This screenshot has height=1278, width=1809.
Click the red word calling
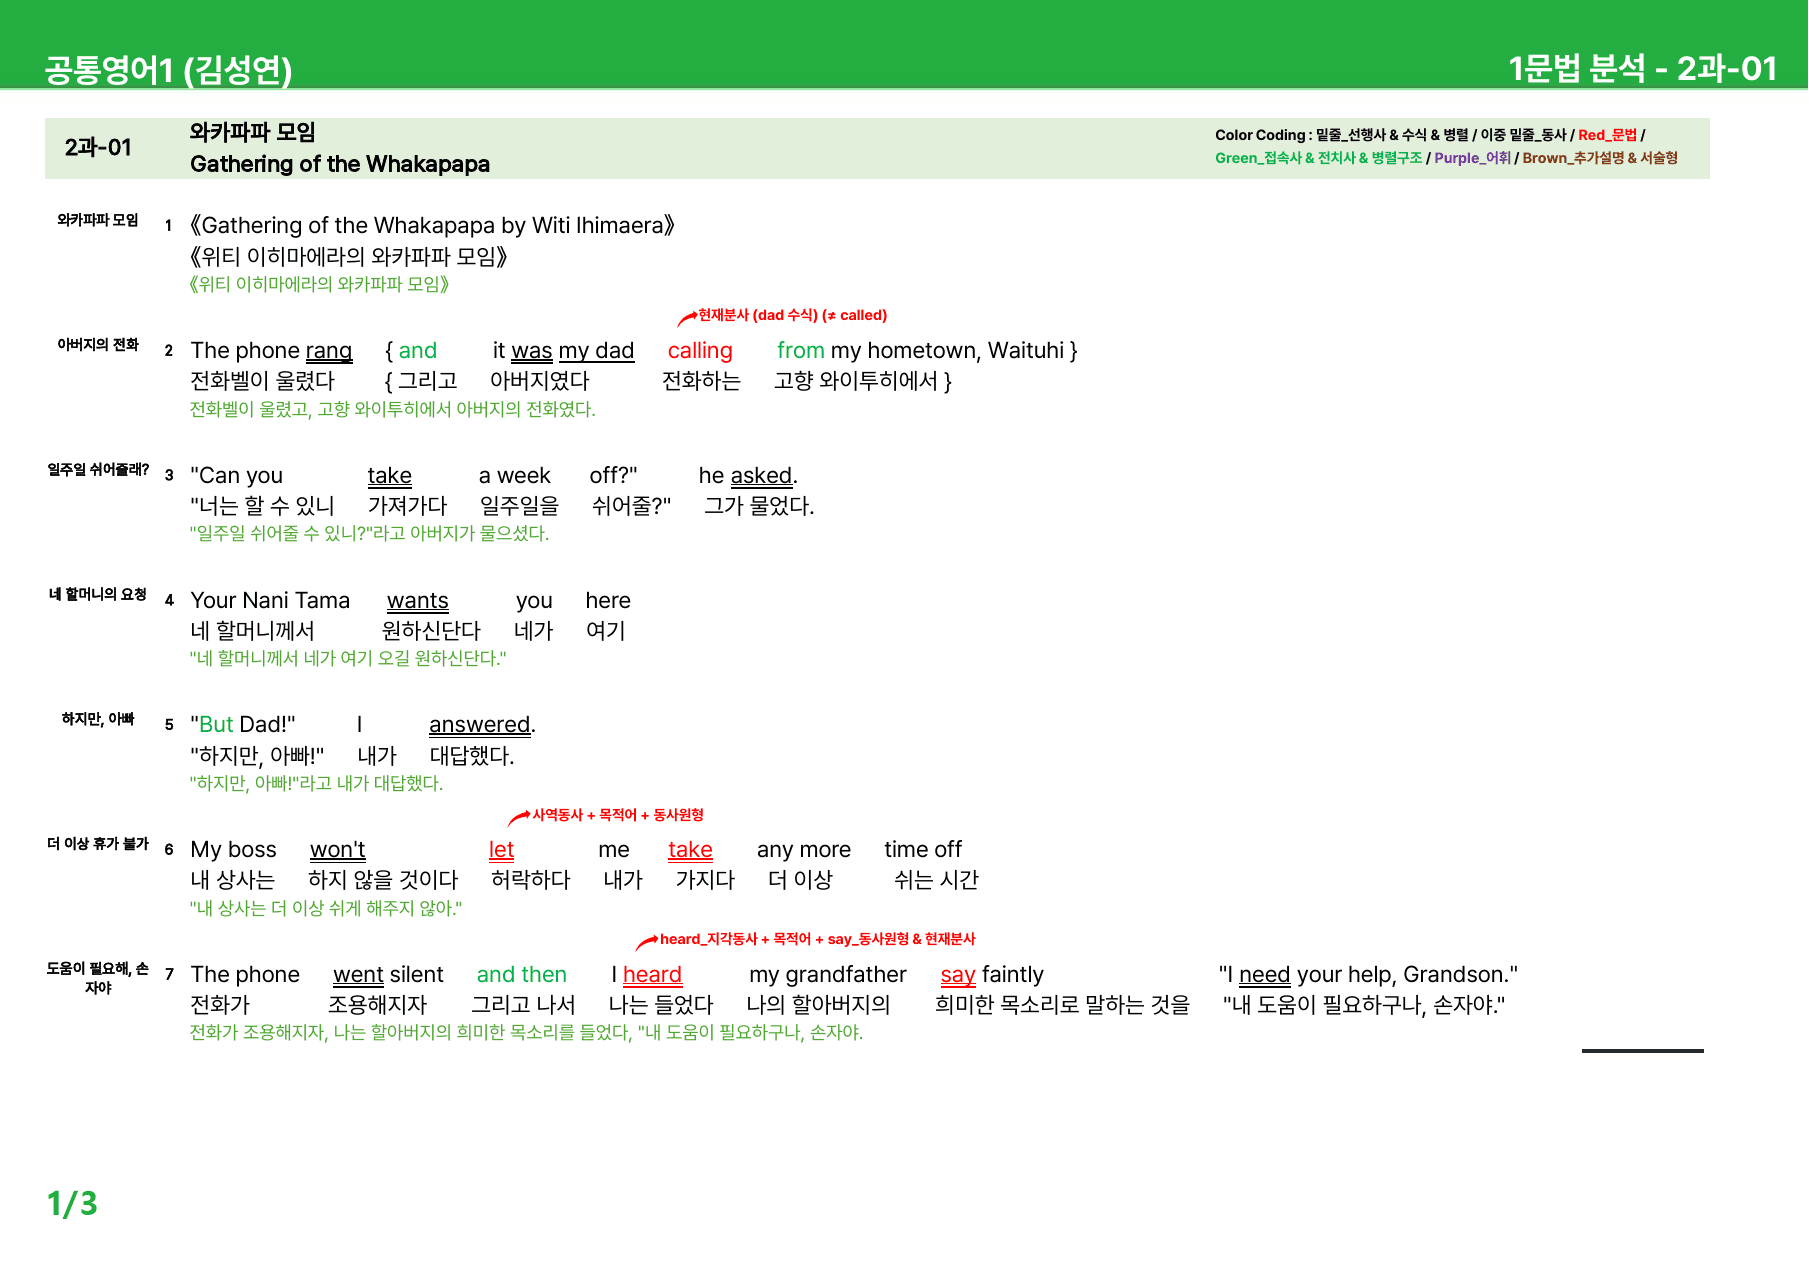(x=700, y=351)
